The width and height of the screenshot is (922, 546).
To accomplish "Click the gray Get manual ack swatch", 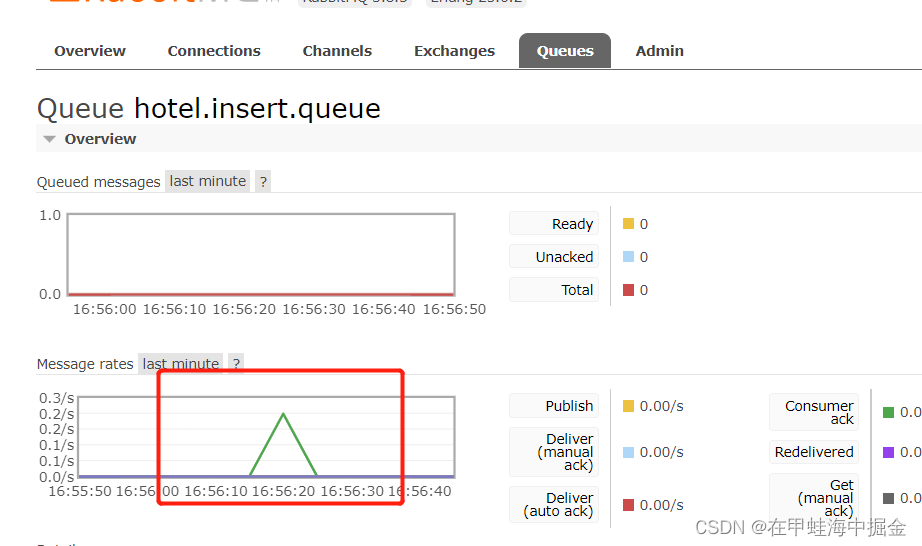I will [x=888, y=498].
